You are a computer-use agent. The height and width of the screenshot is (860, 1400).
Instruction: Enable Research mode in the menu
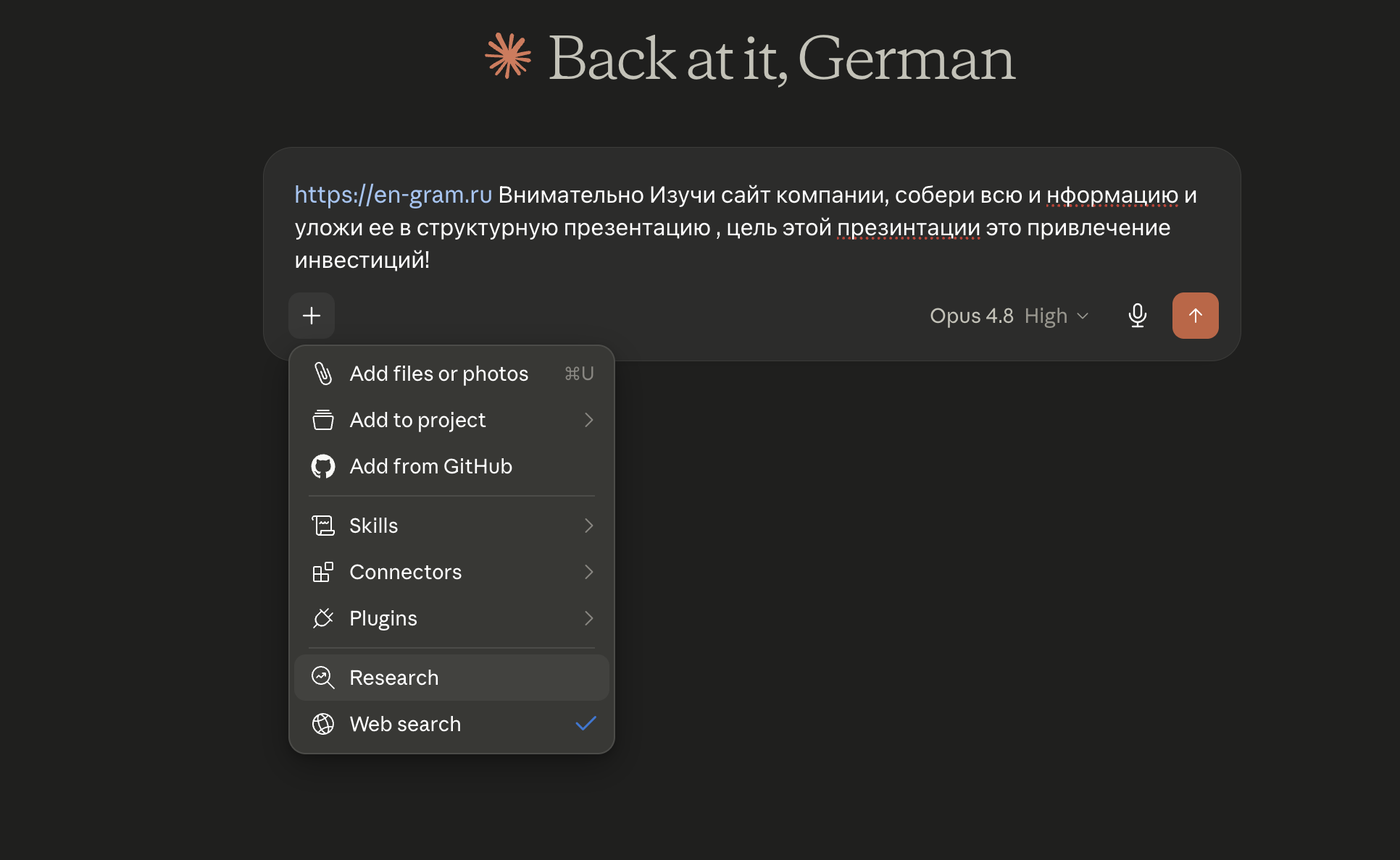pyautogui.click(x=452, y=678)
